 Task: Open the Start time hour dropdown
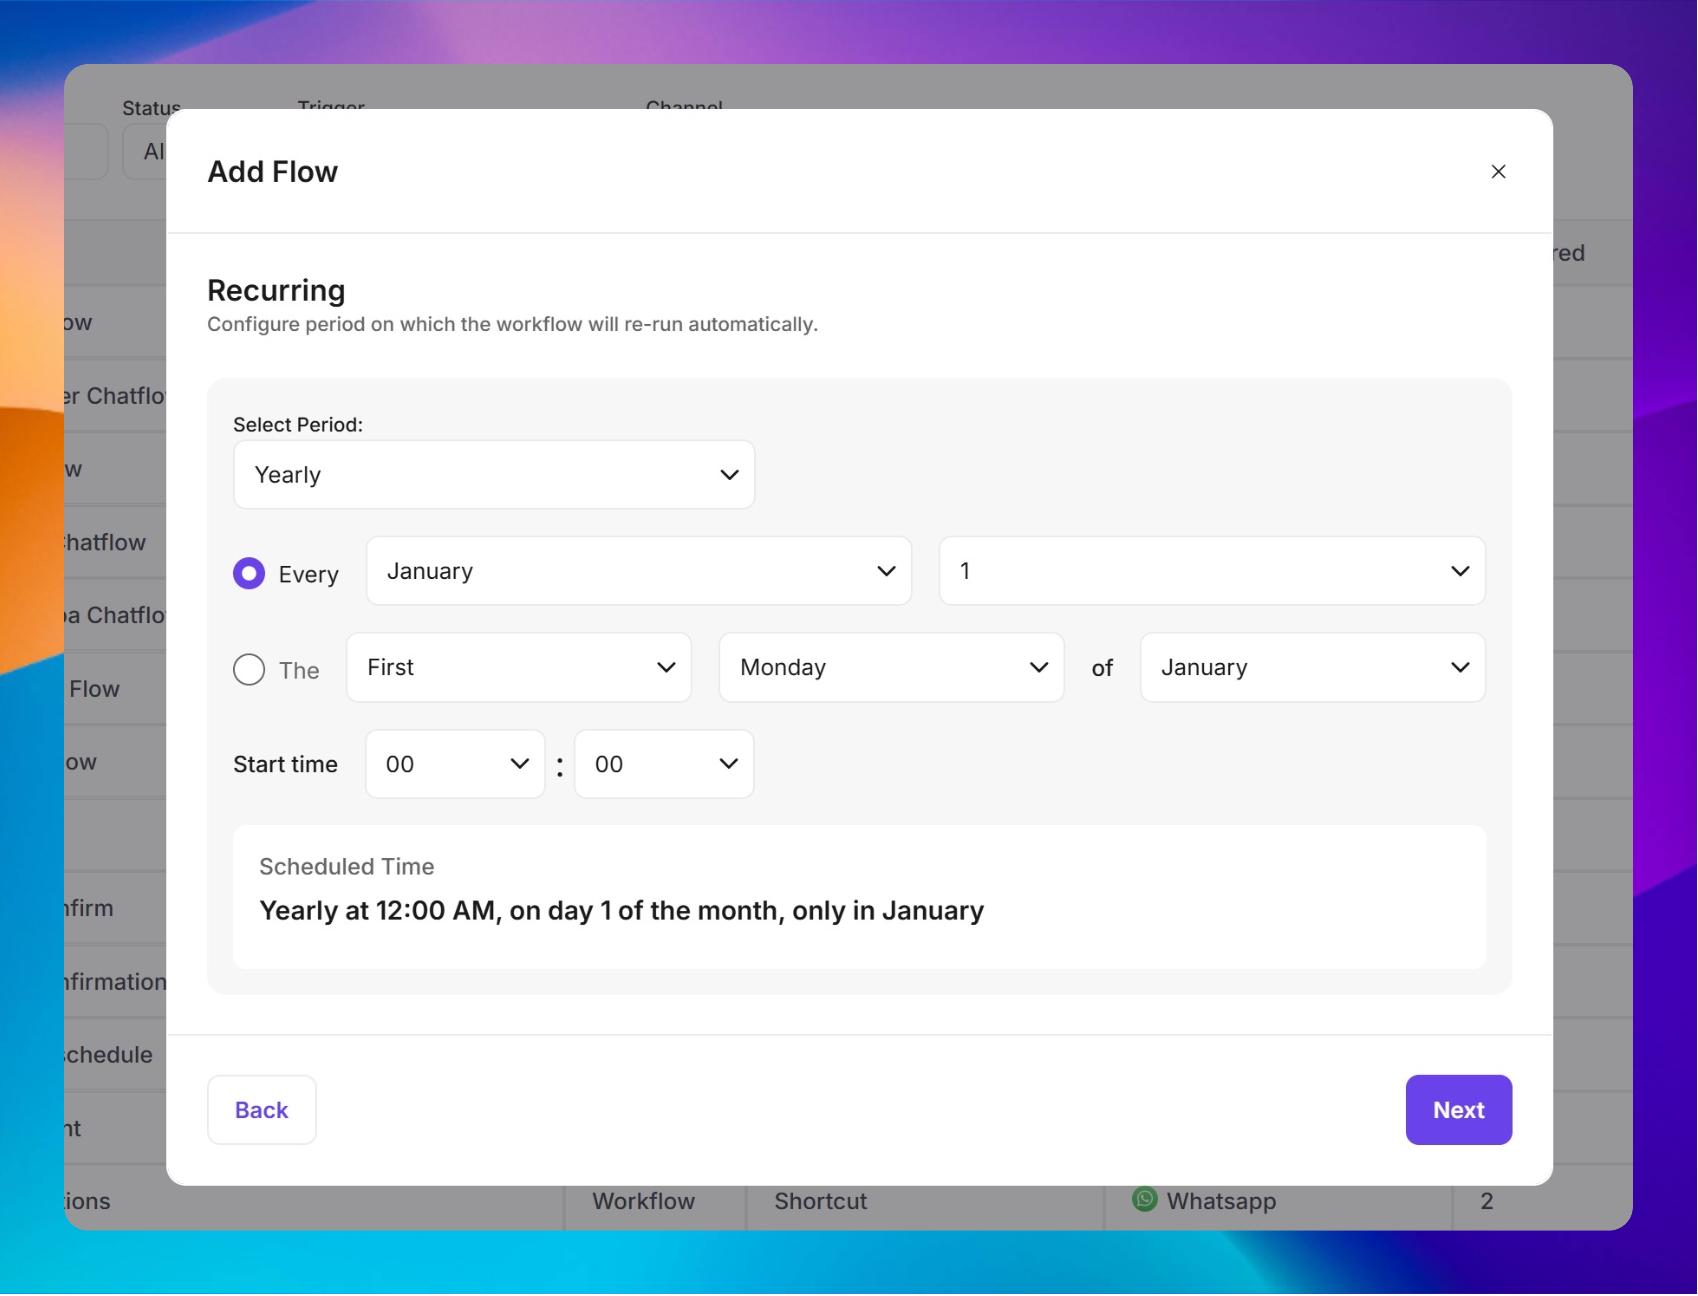[x=455, y=765]
